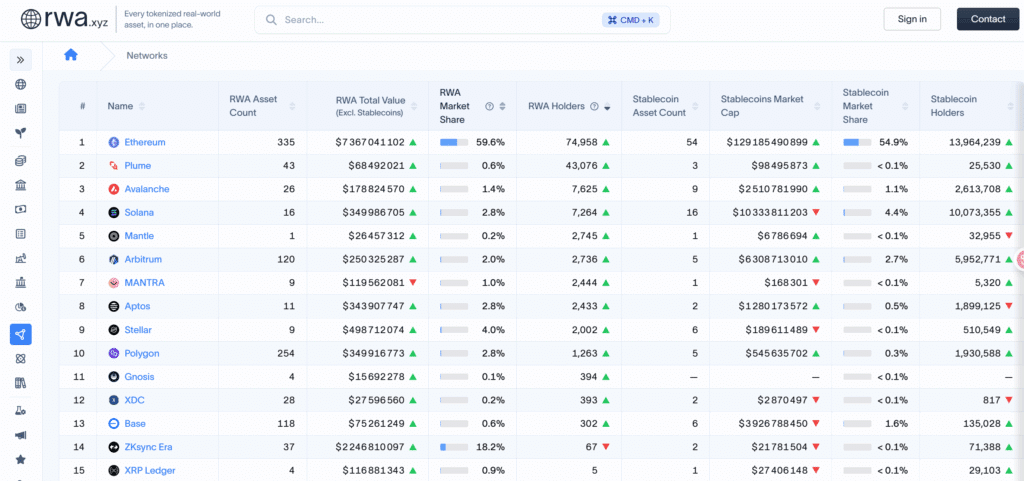Open the XRP Ledger network link
This screenshot has height=481, width=1024.
150,471
